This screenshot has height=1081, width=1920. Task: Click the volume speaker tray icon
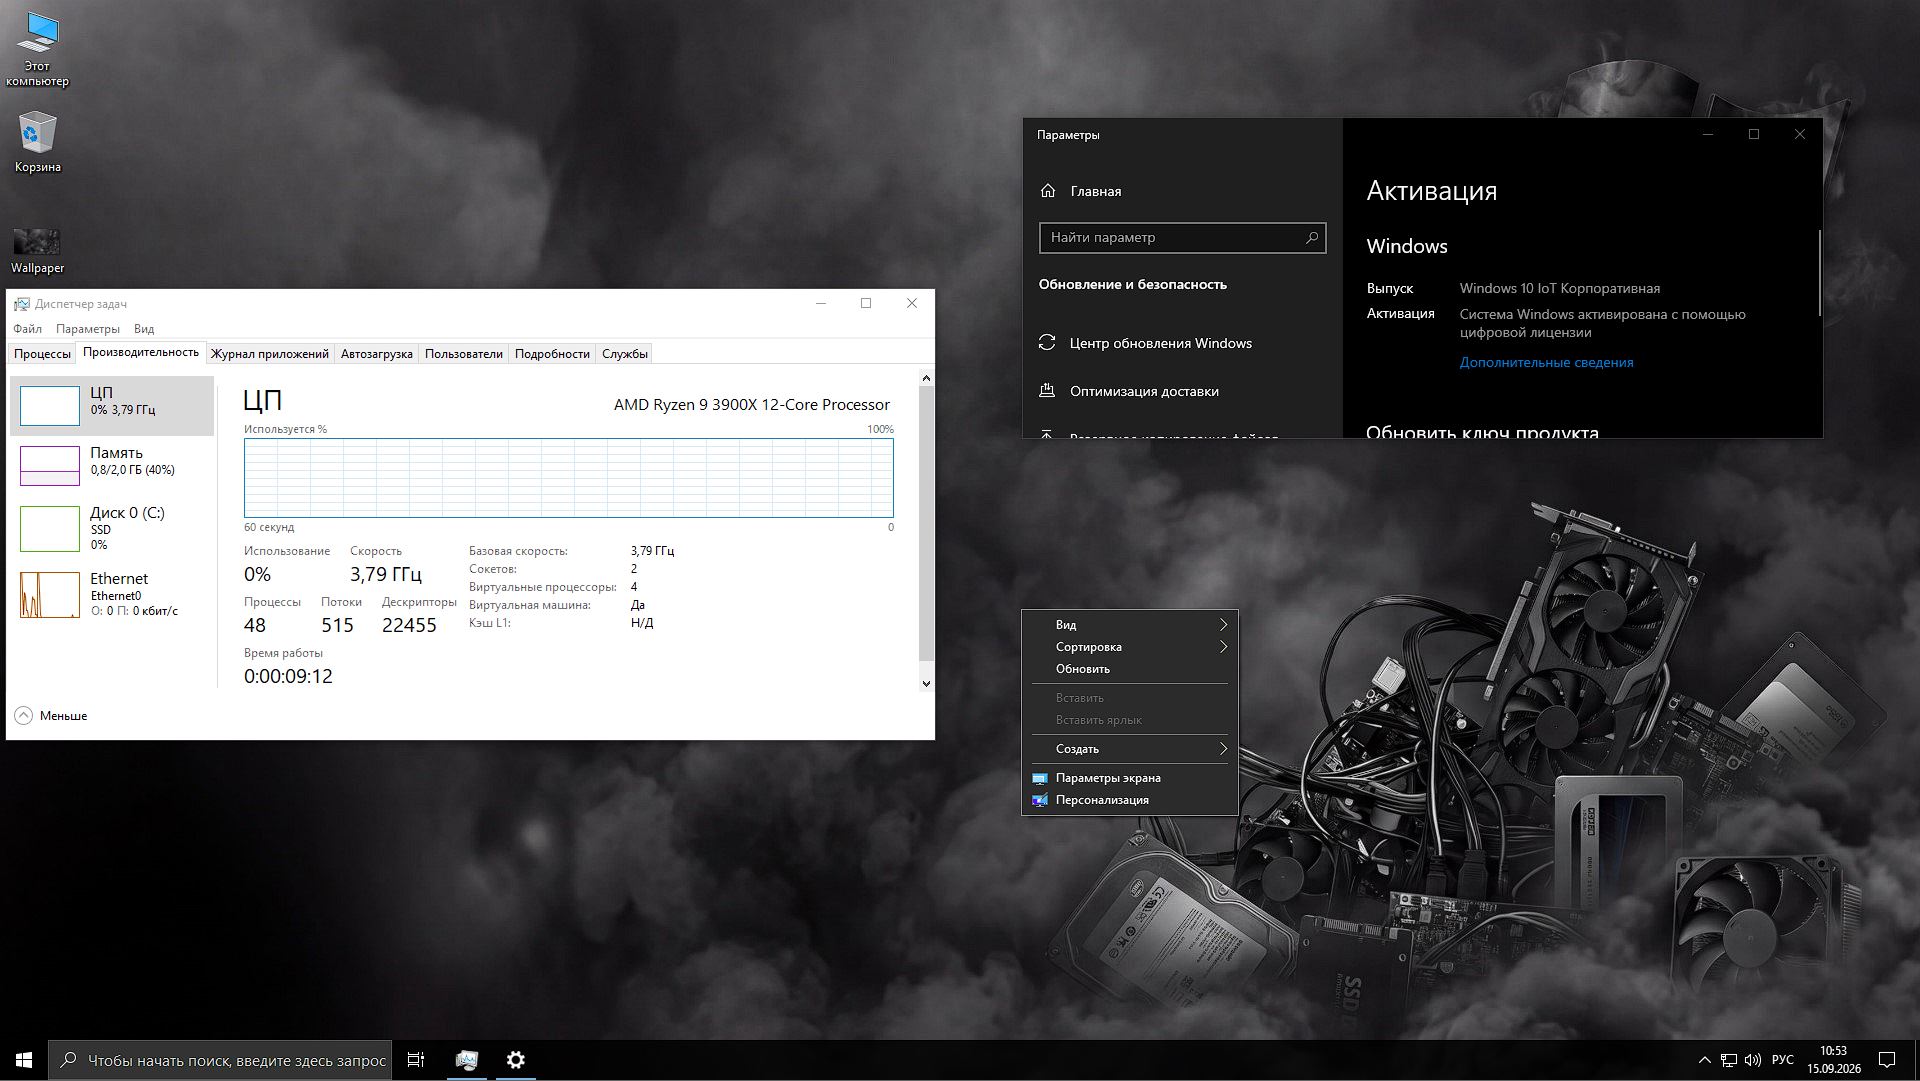click(x=1753, y=1060)
